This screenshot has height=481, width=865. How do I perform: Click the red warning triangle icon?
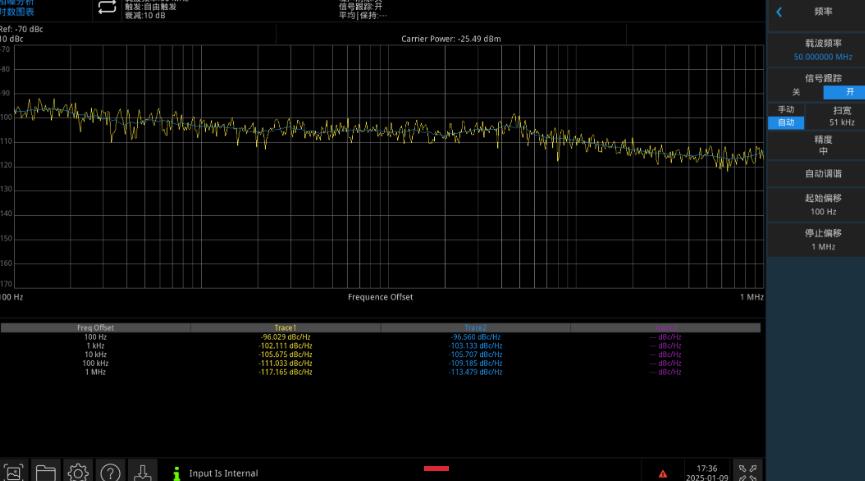[x=662, y=473]
